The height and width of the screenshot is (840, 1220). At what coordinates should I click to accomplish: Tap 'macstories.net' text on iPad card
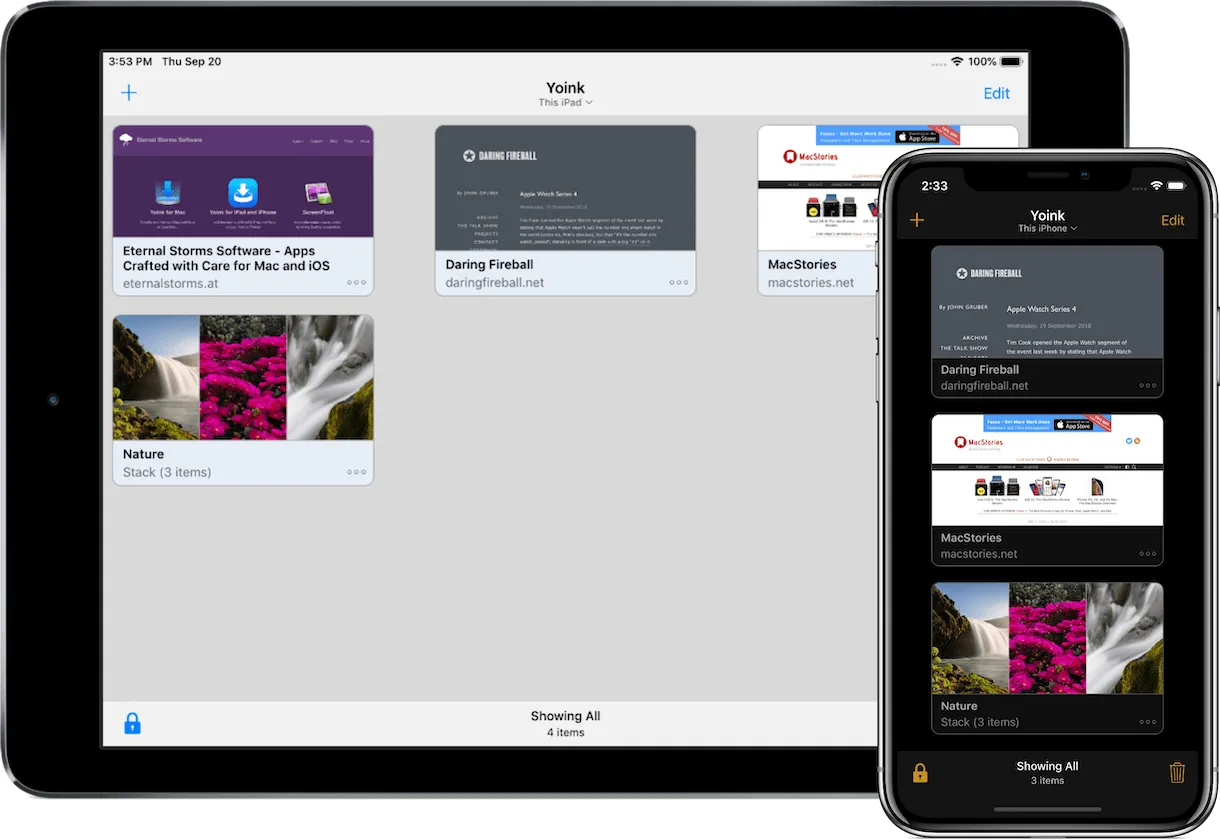(811, 283)
